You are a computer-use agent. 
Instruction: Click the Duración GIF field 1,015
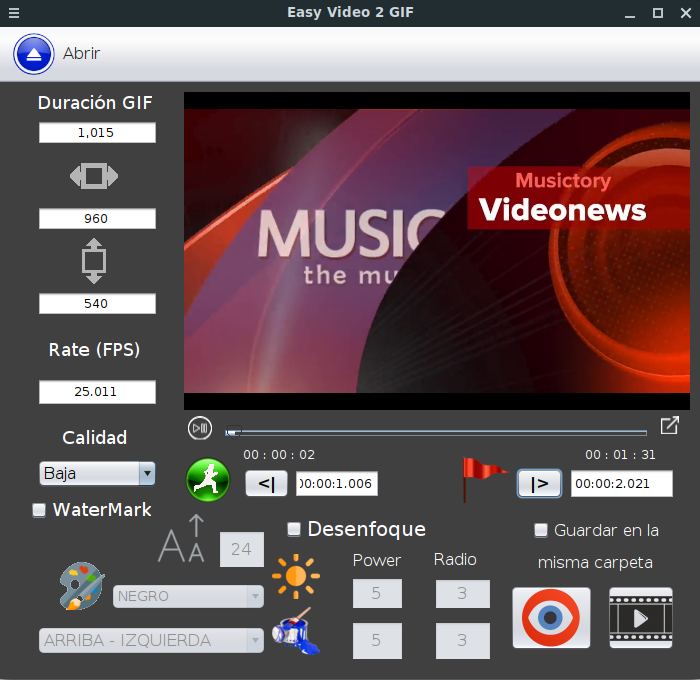(97, 133)
